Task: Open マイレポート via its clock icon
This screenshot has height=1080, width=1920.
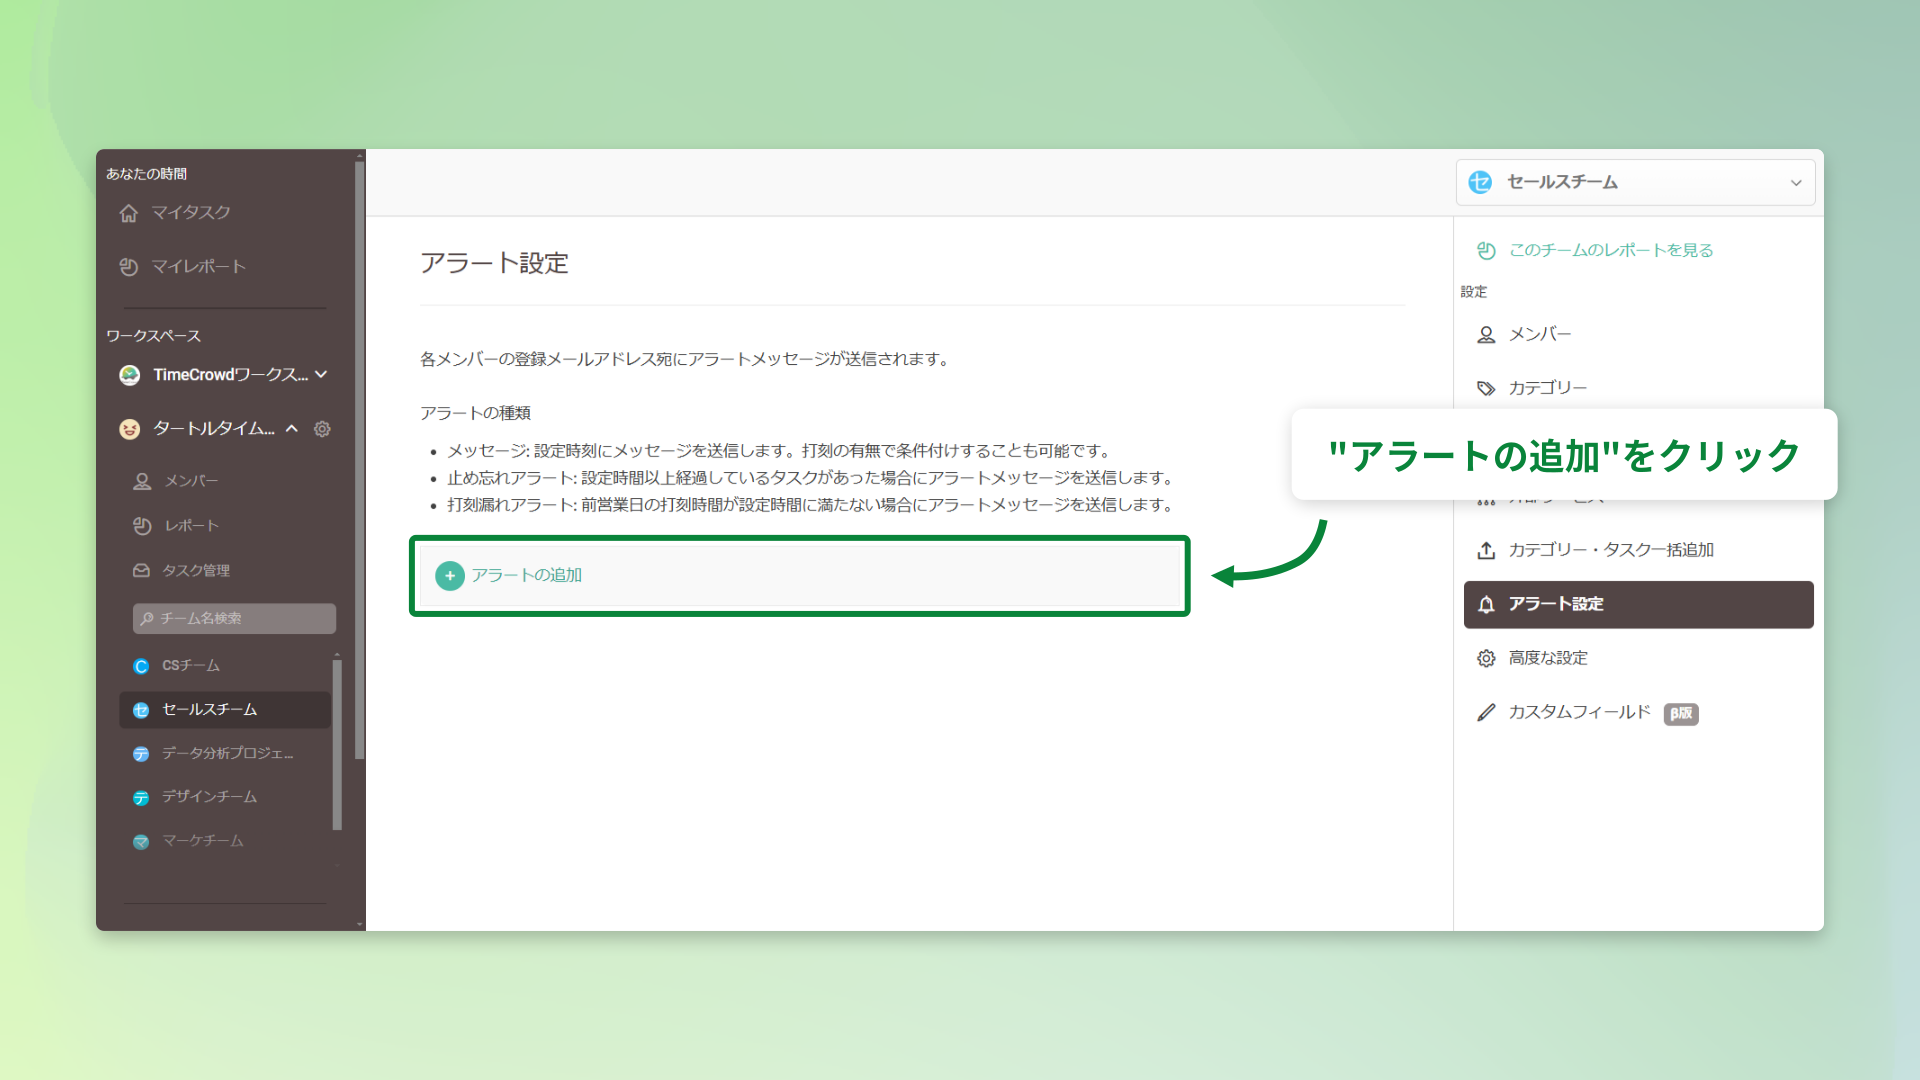Action: (x=128, y=267)
